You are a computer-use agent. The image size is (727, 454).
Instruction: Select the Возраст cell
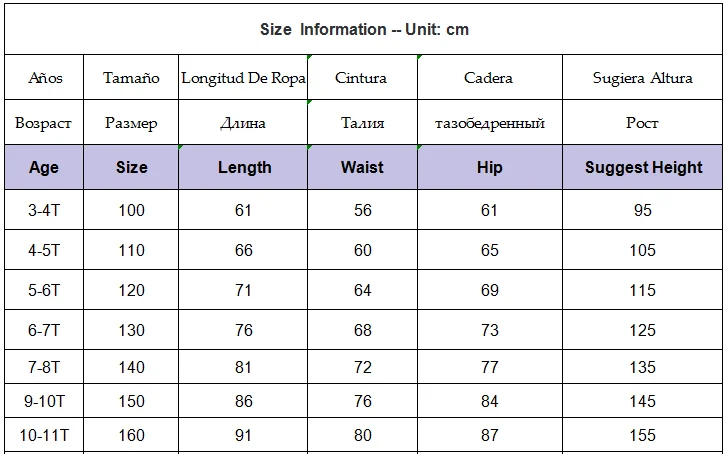click(44, 122)
